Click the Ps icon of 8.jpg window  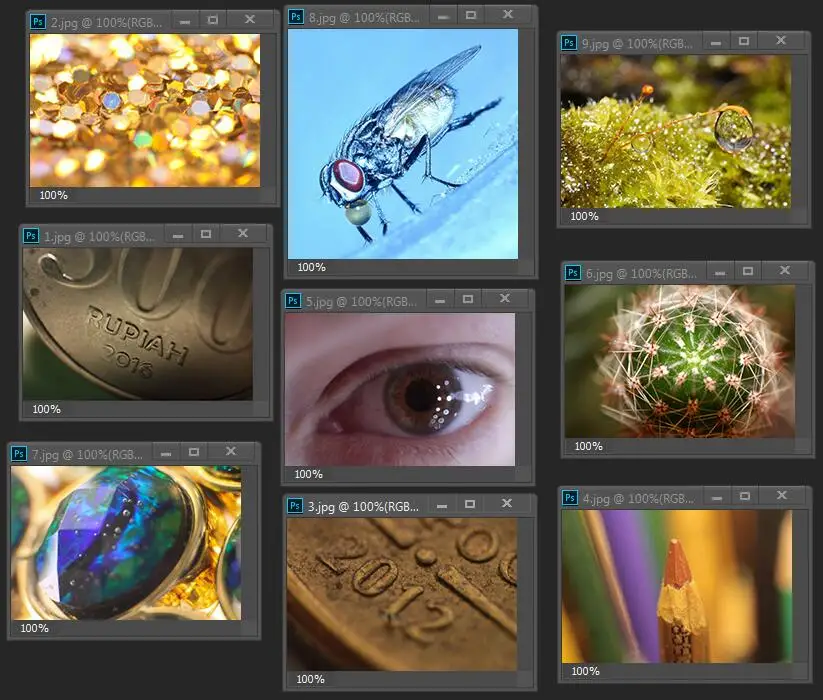click(x=296, y=17)
